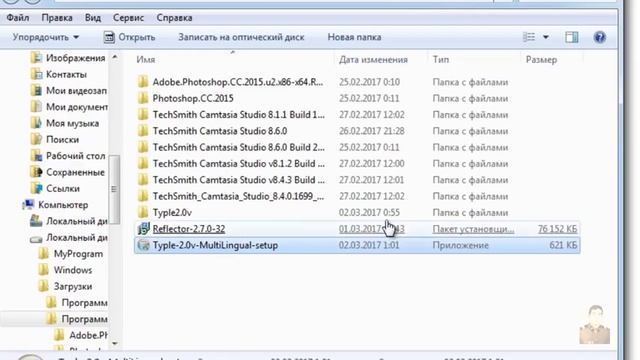The width and height of the screenshot is (640, 360).
Task: Select TechSmith Camtasia Studio 8.6.0 folder name
Action: 220,131
